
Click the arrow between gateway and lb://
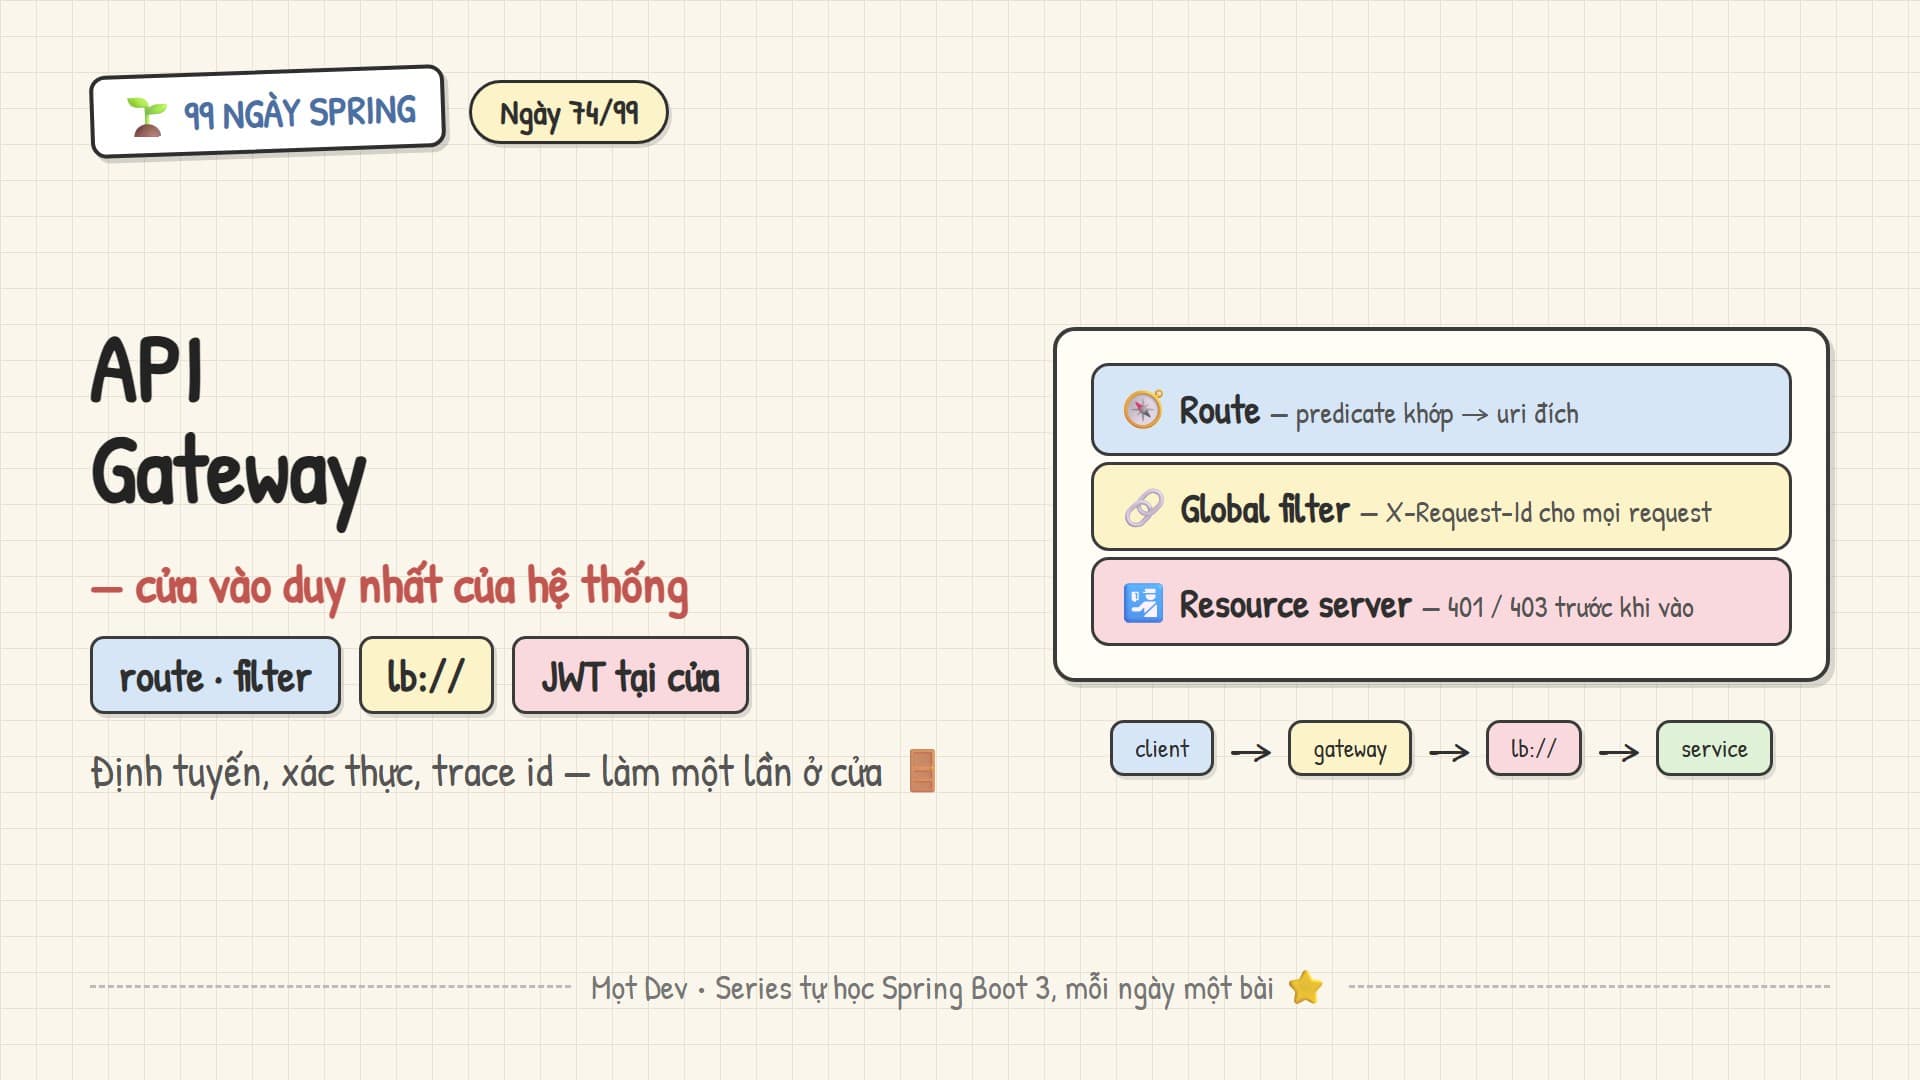point(1449,751)
